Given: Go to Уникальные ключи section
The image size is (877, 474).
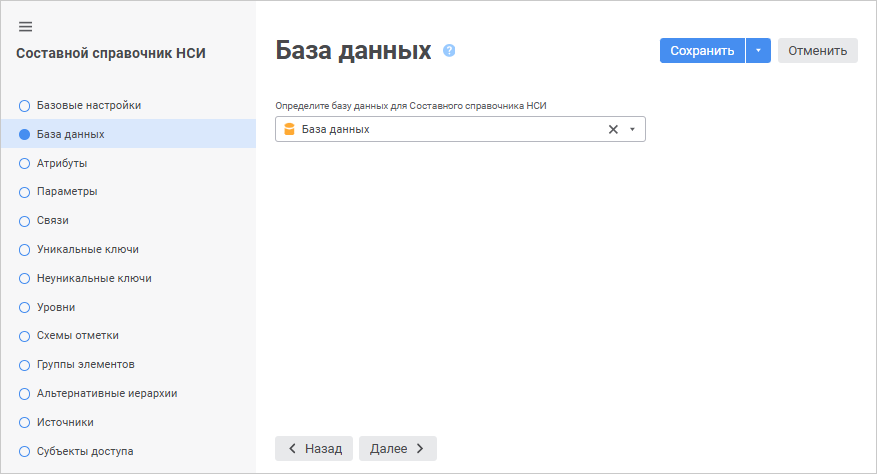Looking at the screenshot, I should click(x=87, y=249).
